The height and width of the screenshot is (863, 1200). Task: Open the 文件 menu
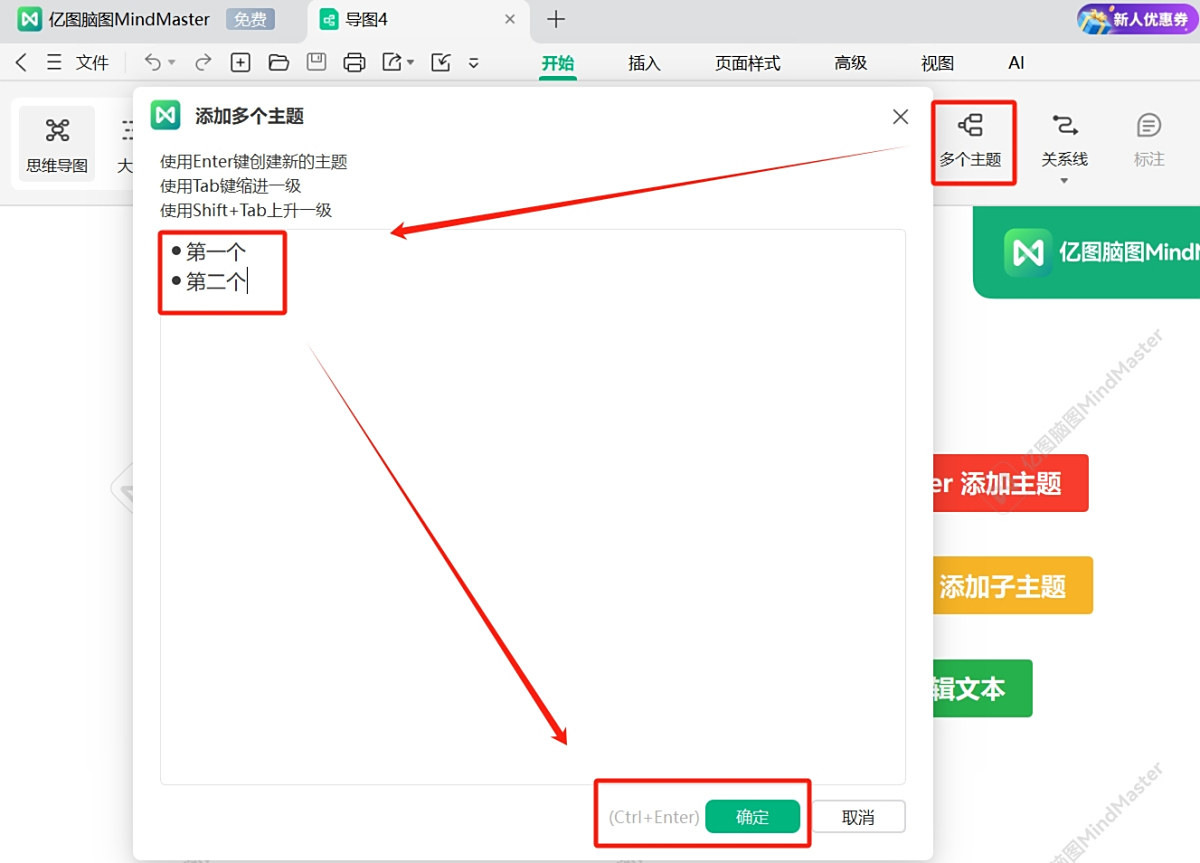tap(92, 63)
